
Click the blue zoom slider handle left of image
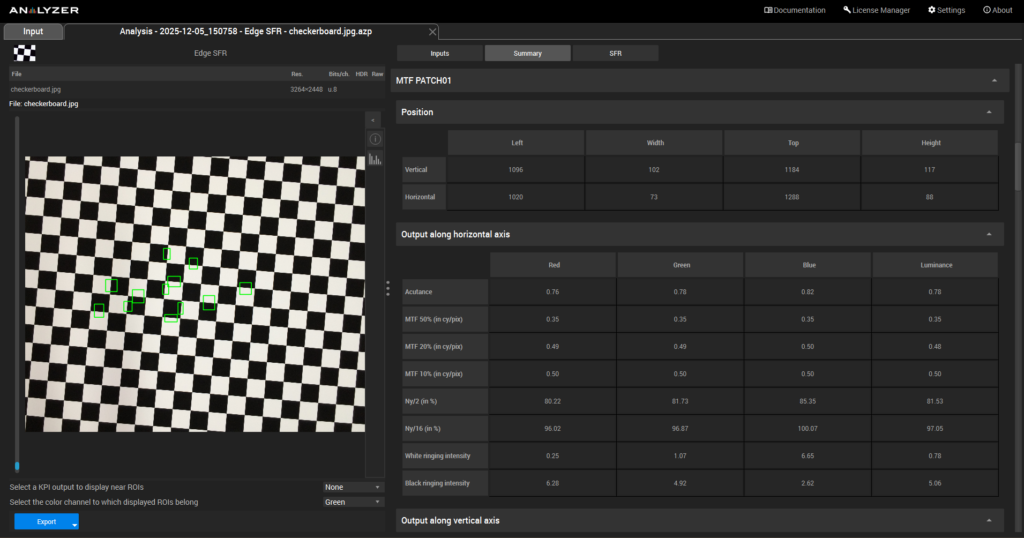pos(17,466)
